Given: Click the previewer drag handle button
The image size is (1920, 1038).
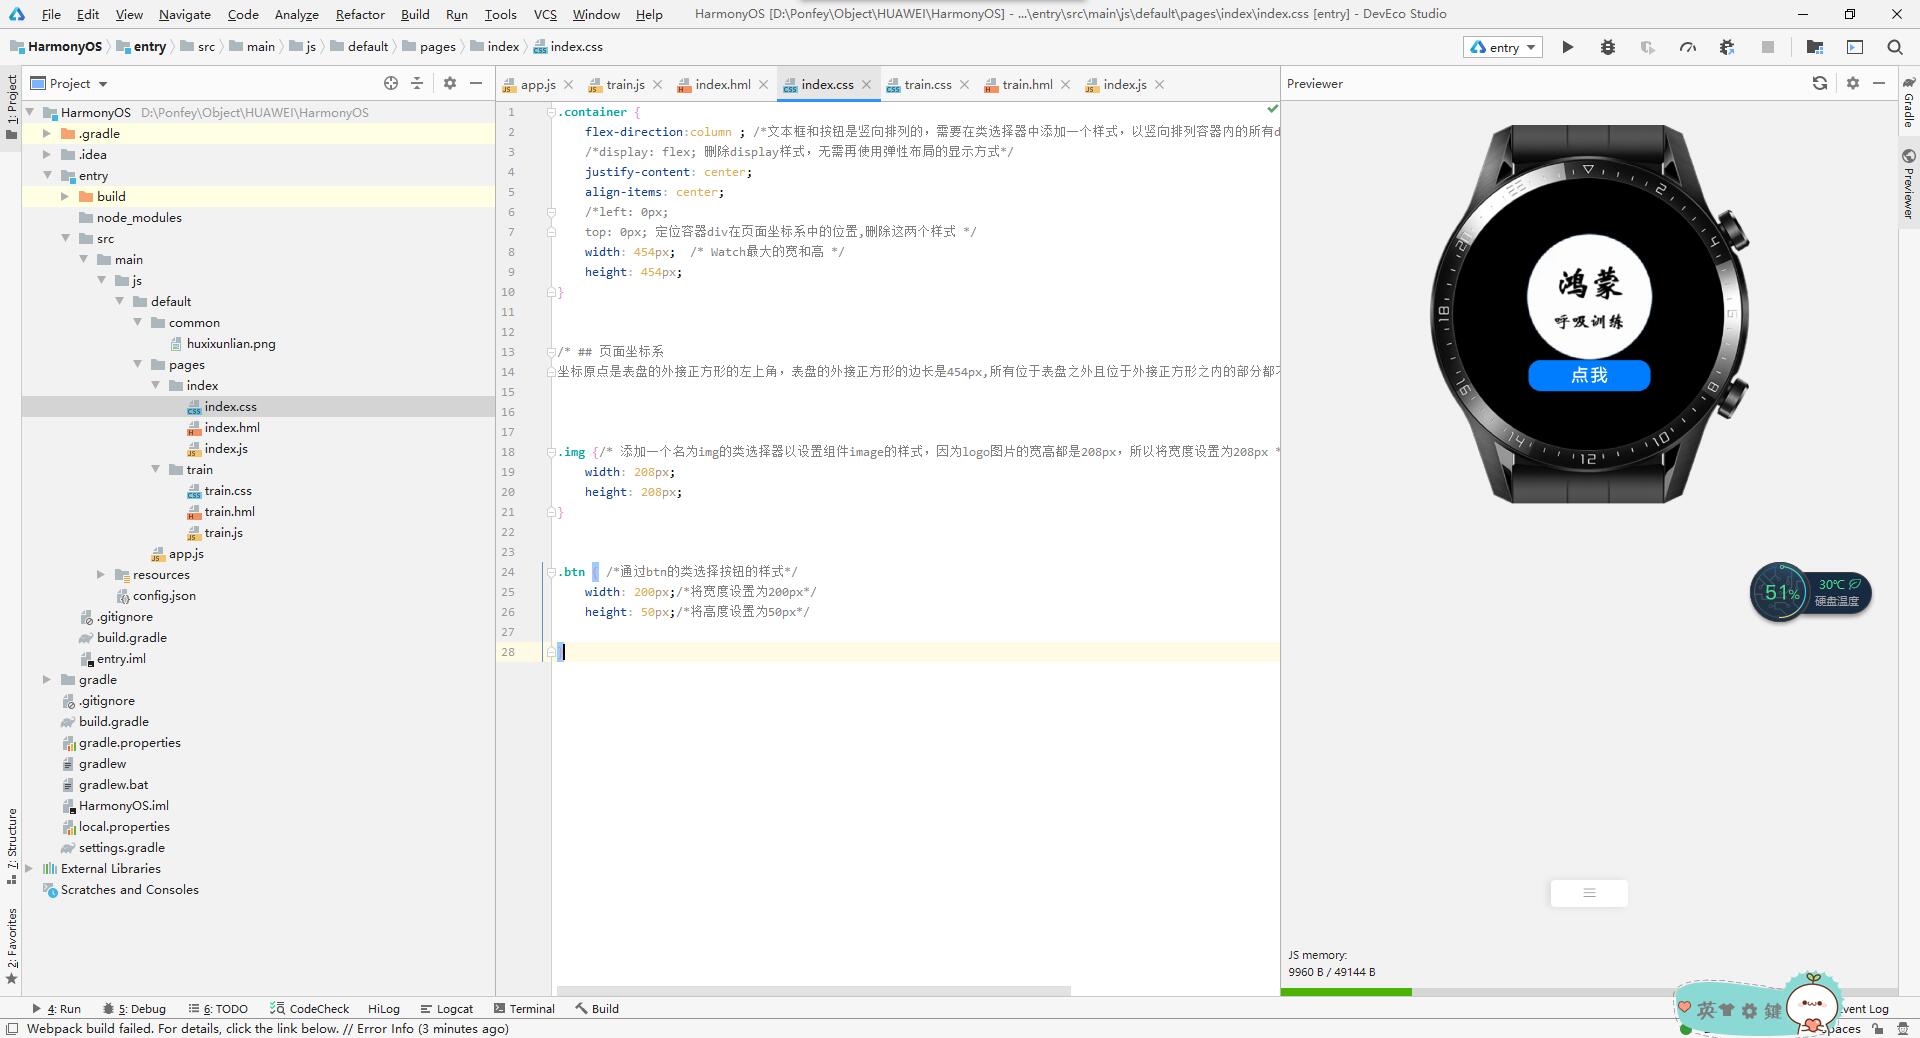Looking at the screenshot, I should 1589,893.
